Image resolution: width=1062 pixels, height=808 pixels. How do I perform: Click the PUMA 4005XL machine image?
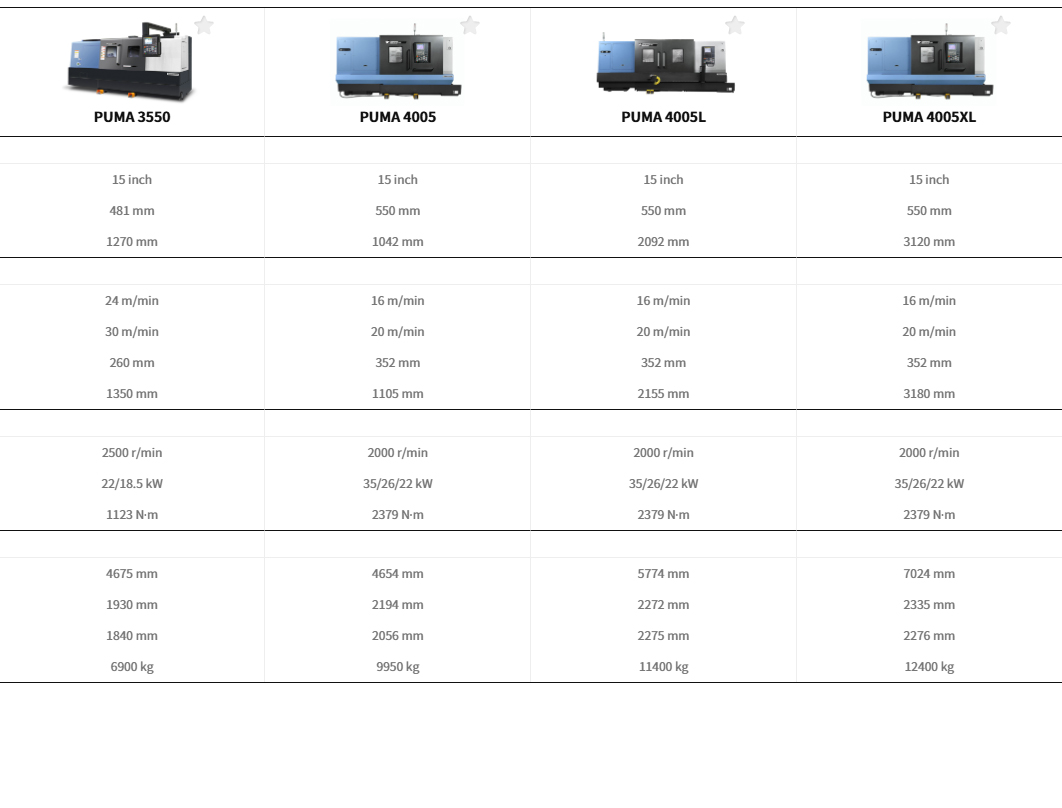tap(929, 61)
